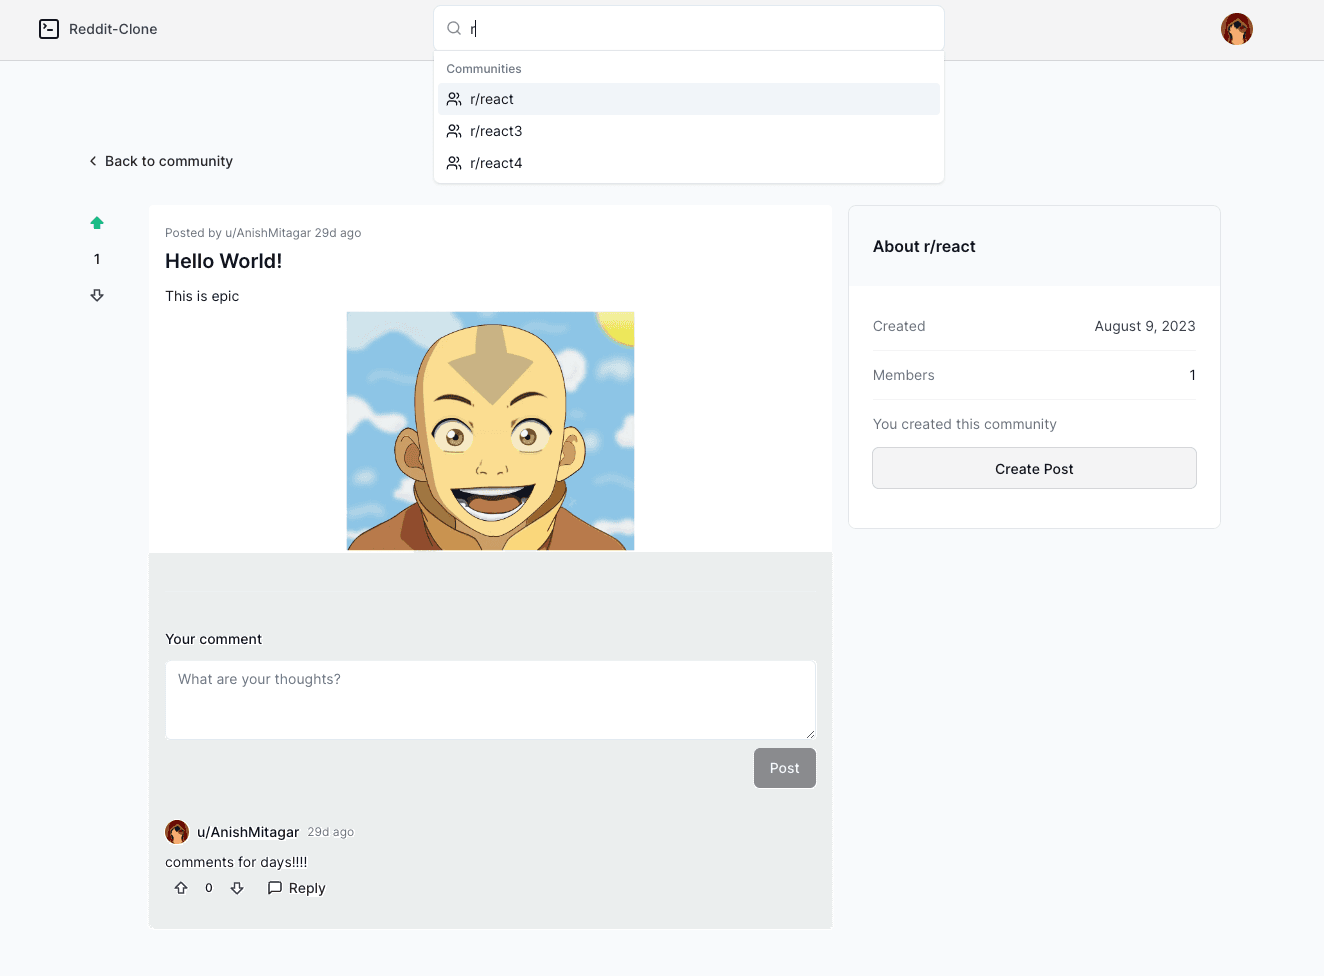Click the 'comments for days!!!!' comment text
Image resolution: width=1324 pixels, height=976 pixels.
pos(236,862)
